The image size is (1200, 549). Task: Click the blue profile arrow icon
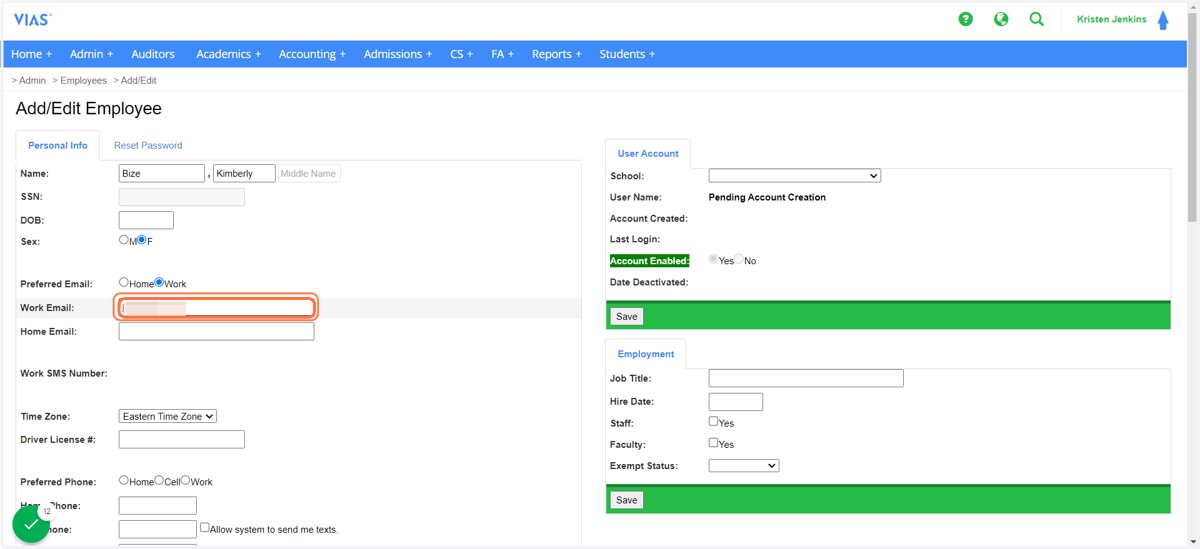coord(1163,20)
